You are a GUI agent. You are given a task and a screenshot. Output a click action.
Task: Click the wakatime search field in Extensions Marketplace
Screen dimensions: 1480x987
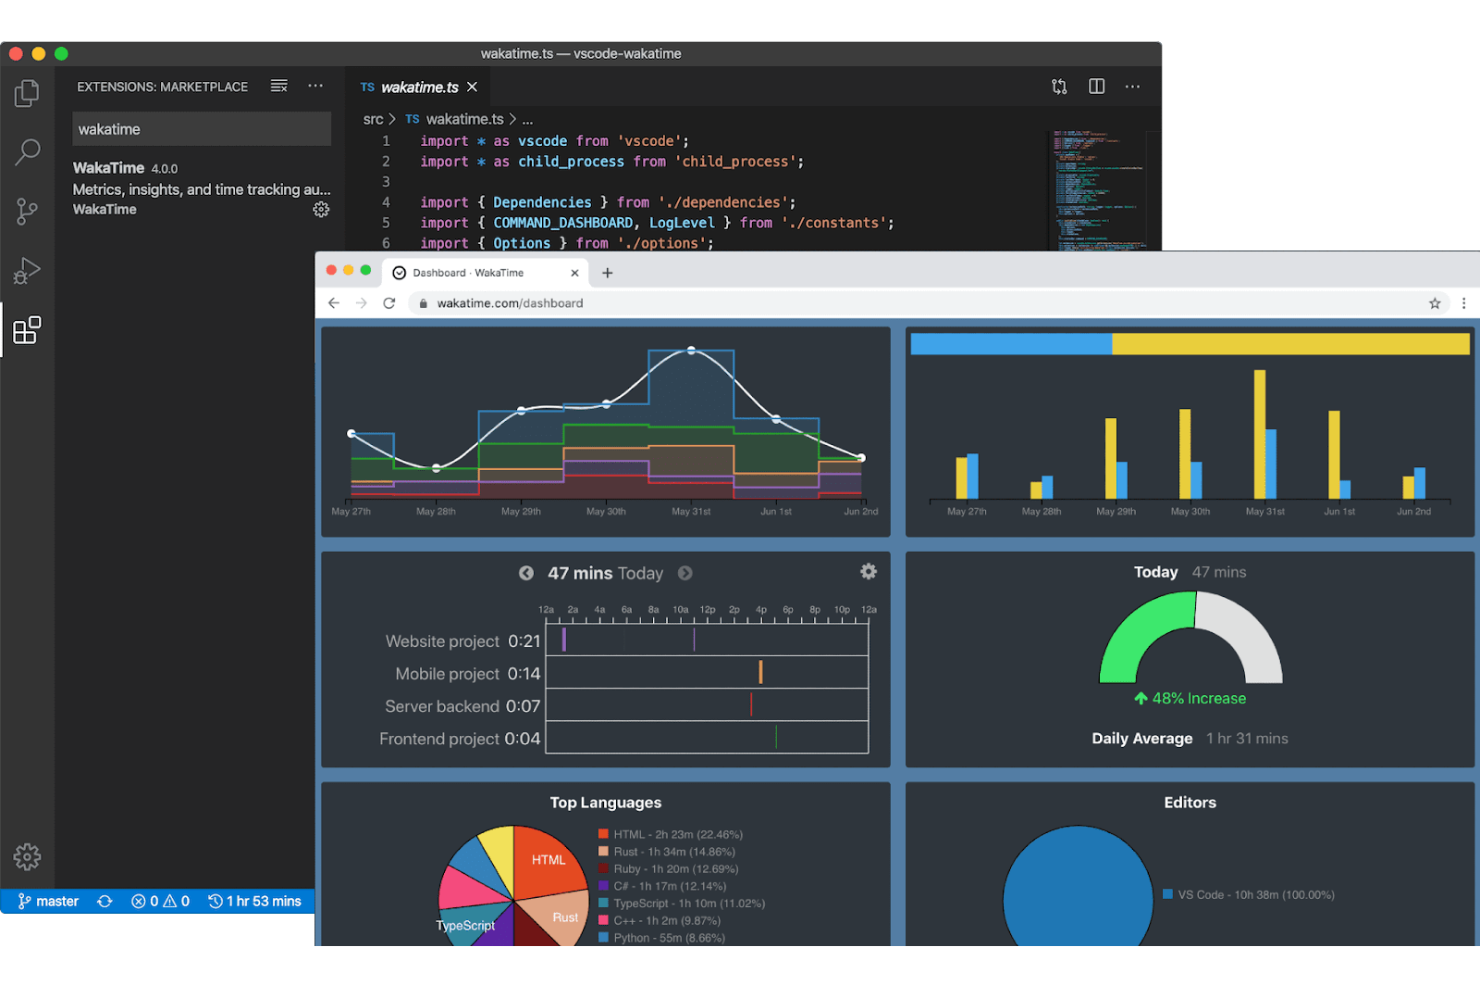click(200, 128)
